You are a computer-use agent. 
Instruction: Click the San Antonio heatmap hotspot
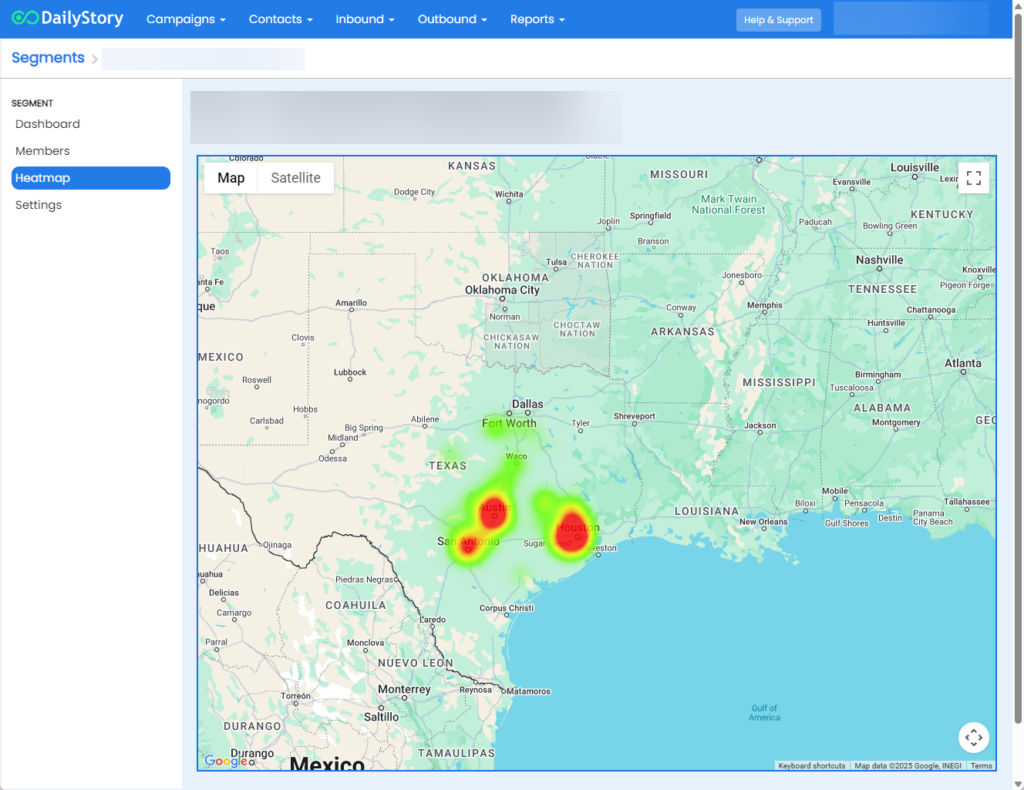pyautogui.click(x=467, y=545)
